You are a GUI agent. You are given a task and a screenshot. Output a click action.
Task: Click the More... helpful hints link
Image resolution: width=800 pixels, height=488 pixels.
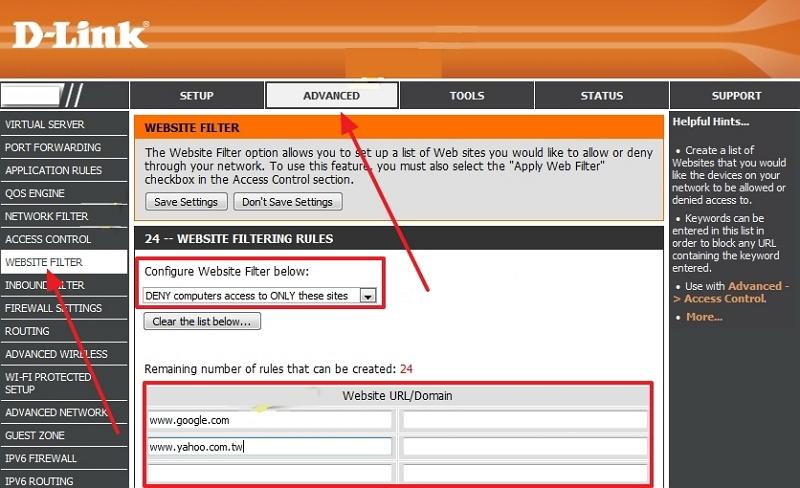pyautogui.click(x=704, y=317)
